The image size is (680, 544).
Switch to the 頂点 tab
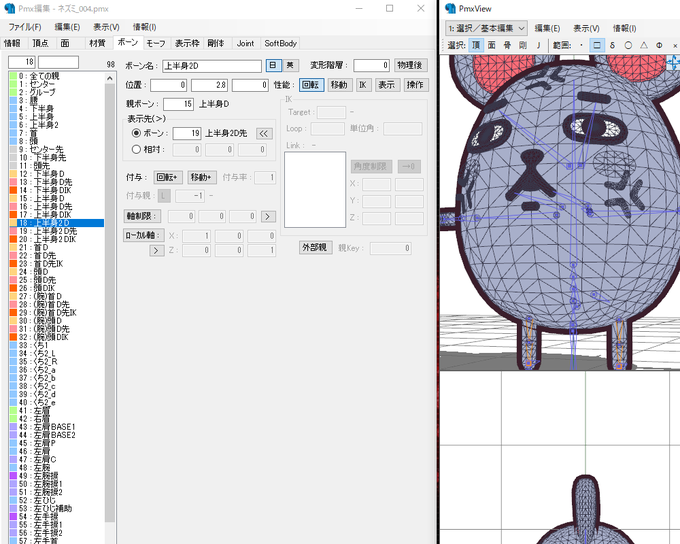click(x=40, y=43)
